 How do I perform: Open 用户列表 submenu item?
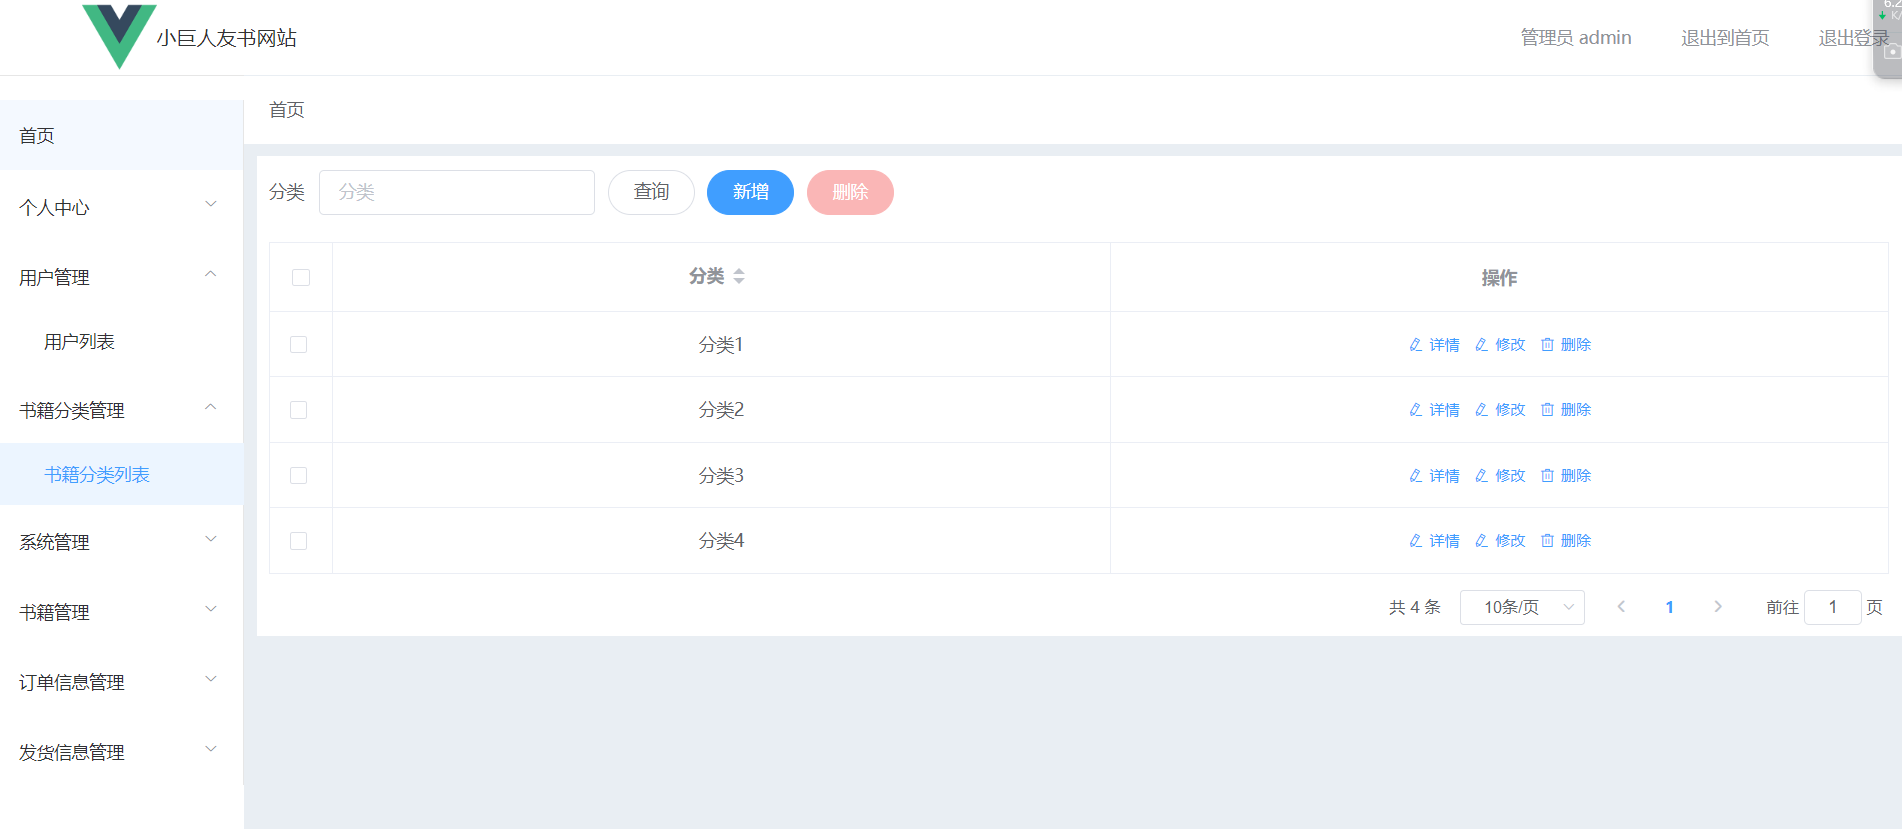(121, 342)
